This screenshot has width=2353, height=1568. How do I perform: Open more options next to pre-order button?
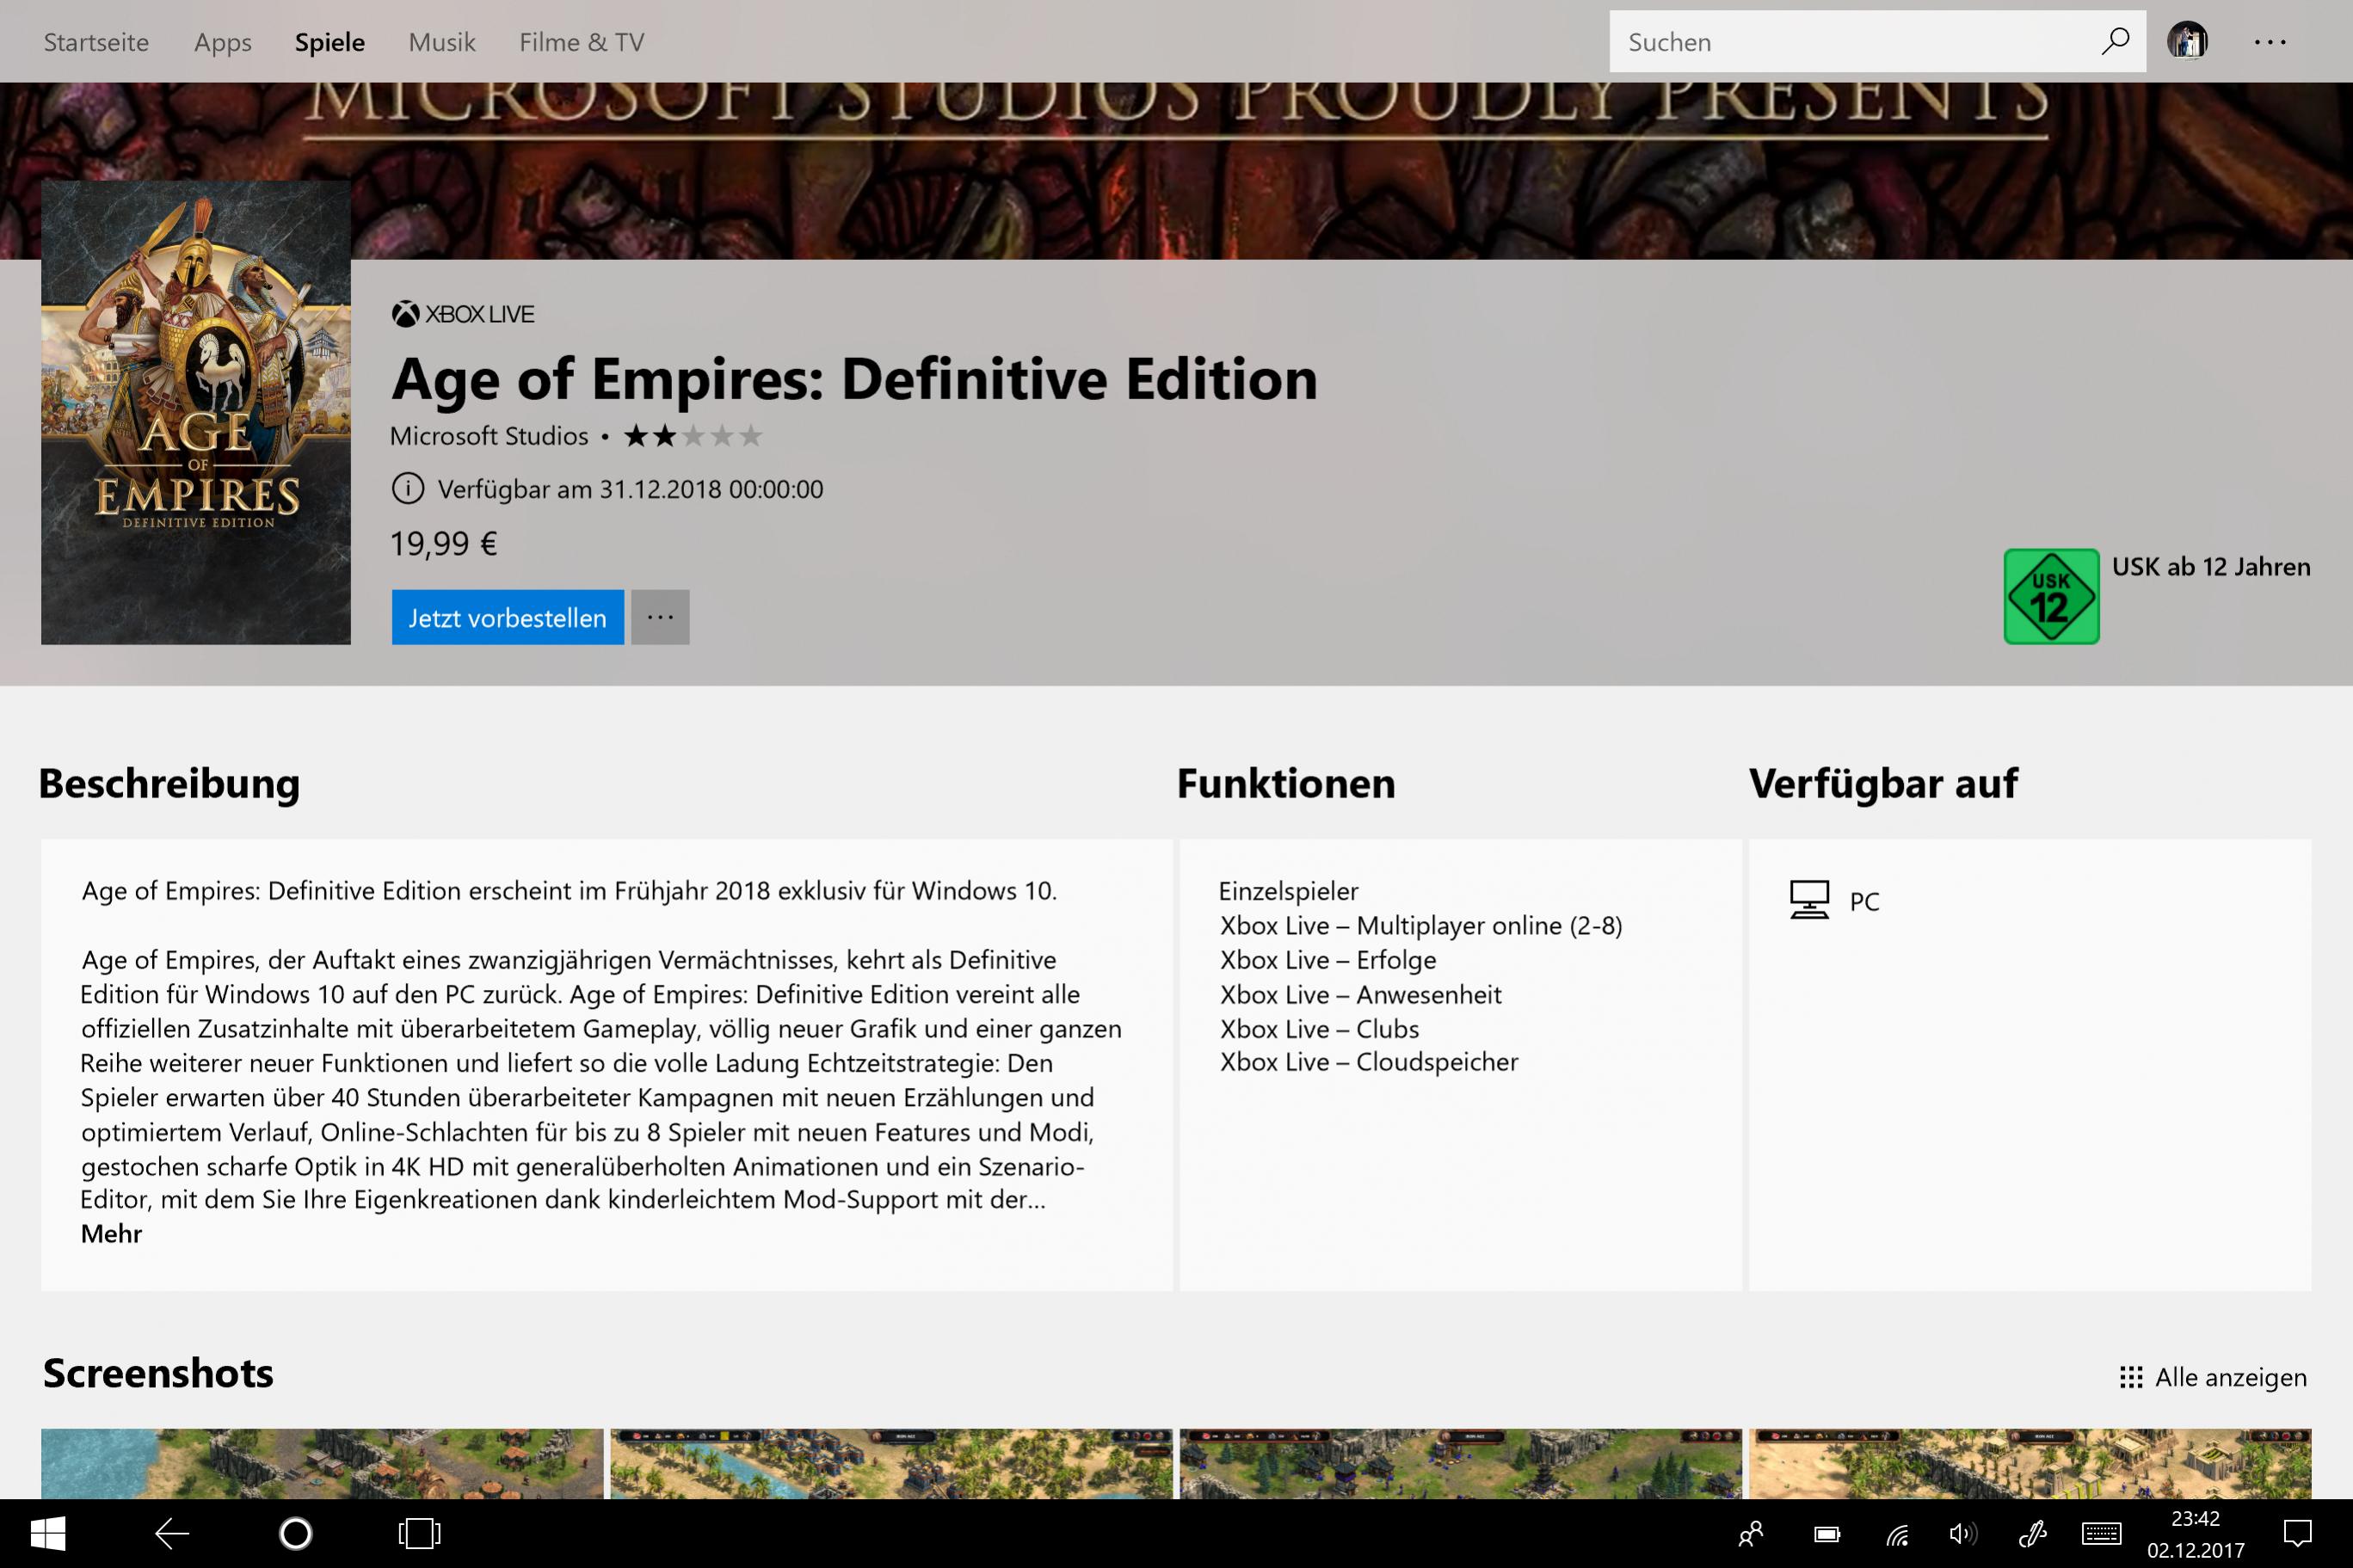660,617
